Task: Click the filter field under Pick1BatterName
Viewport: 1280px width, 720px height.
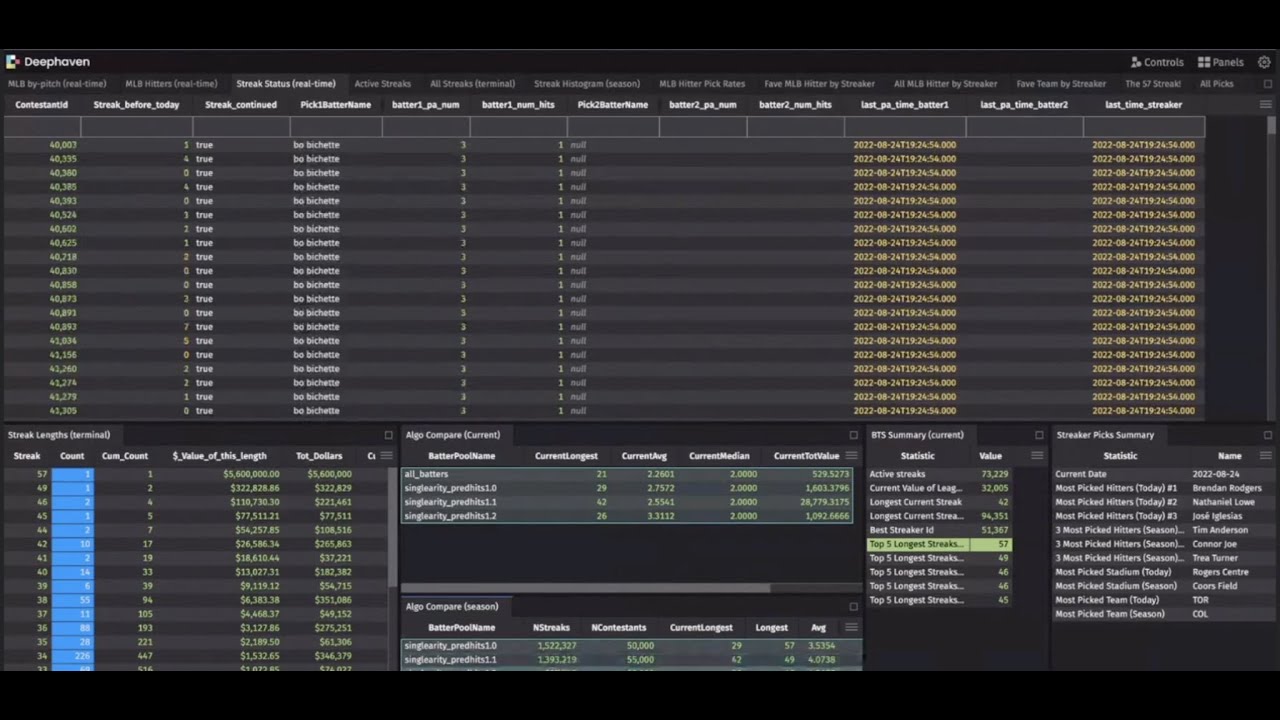Action: tap(336, 126)
